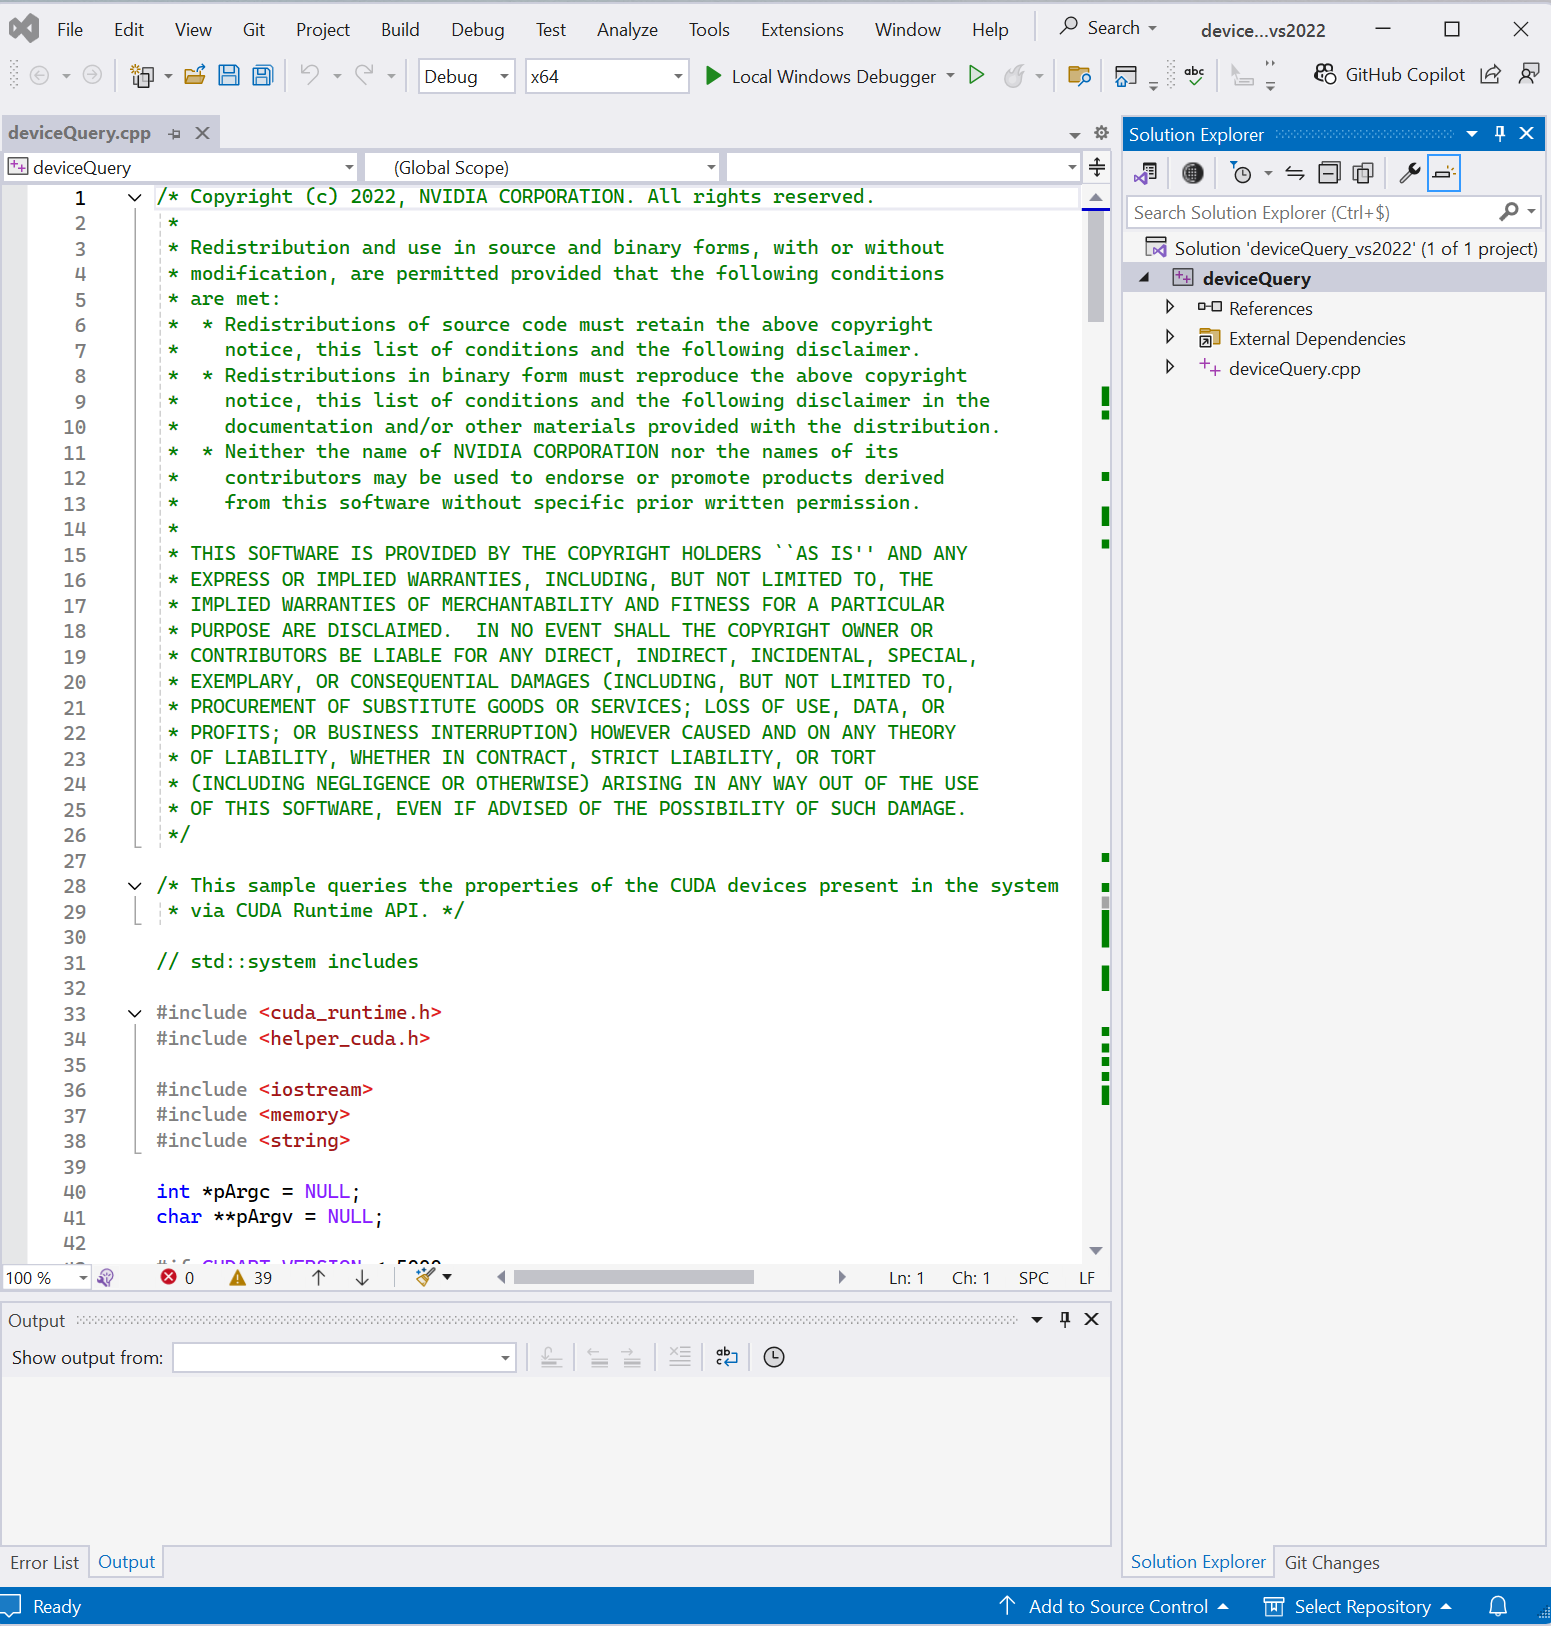Start Without Debugging using the outlined green play icon
This screenshot has width=1551, height=1626.
[x=976, y=76]
